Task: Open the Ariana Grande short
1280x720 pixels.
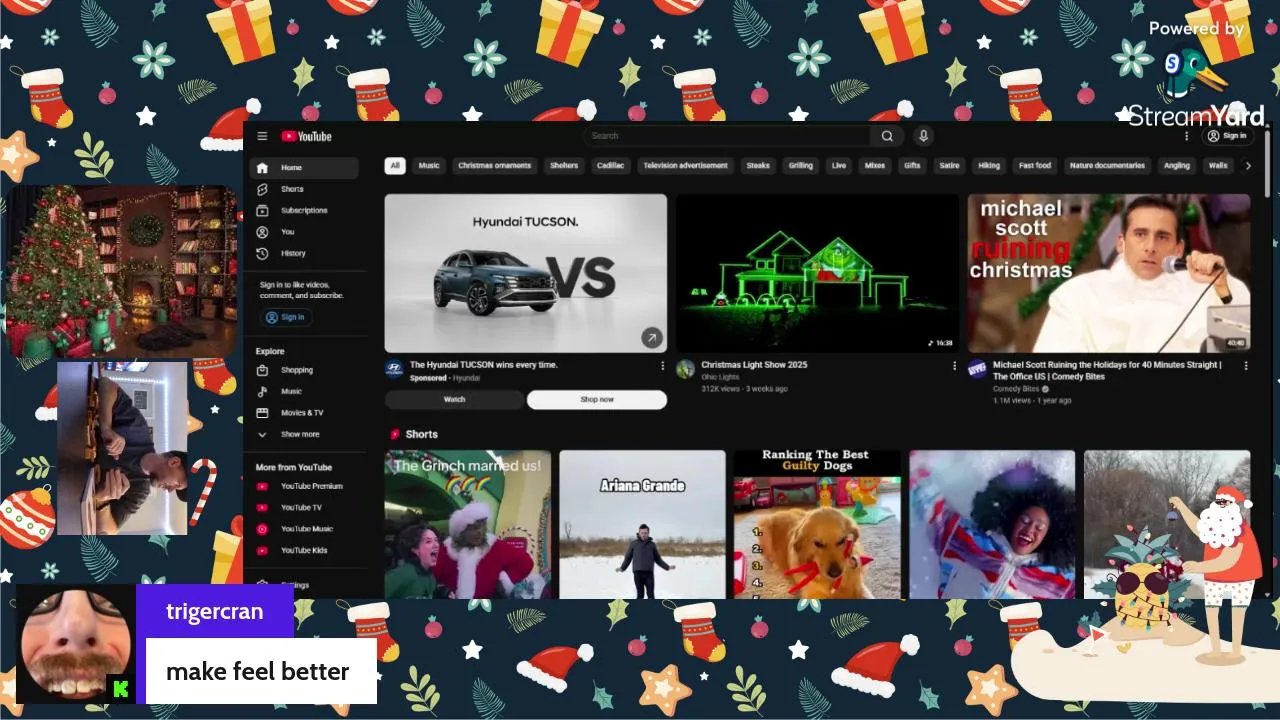Action: 642,524
